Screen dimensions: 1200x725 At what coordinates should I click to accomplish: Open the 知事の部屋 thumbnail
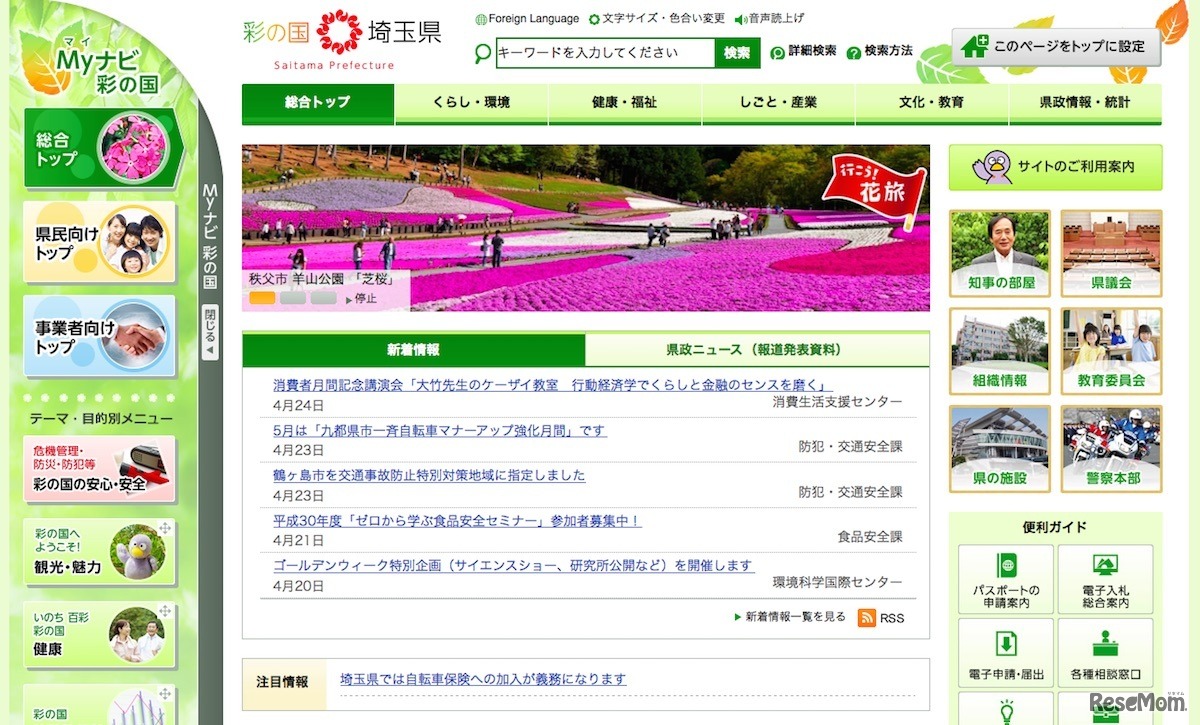(1000, 252)
